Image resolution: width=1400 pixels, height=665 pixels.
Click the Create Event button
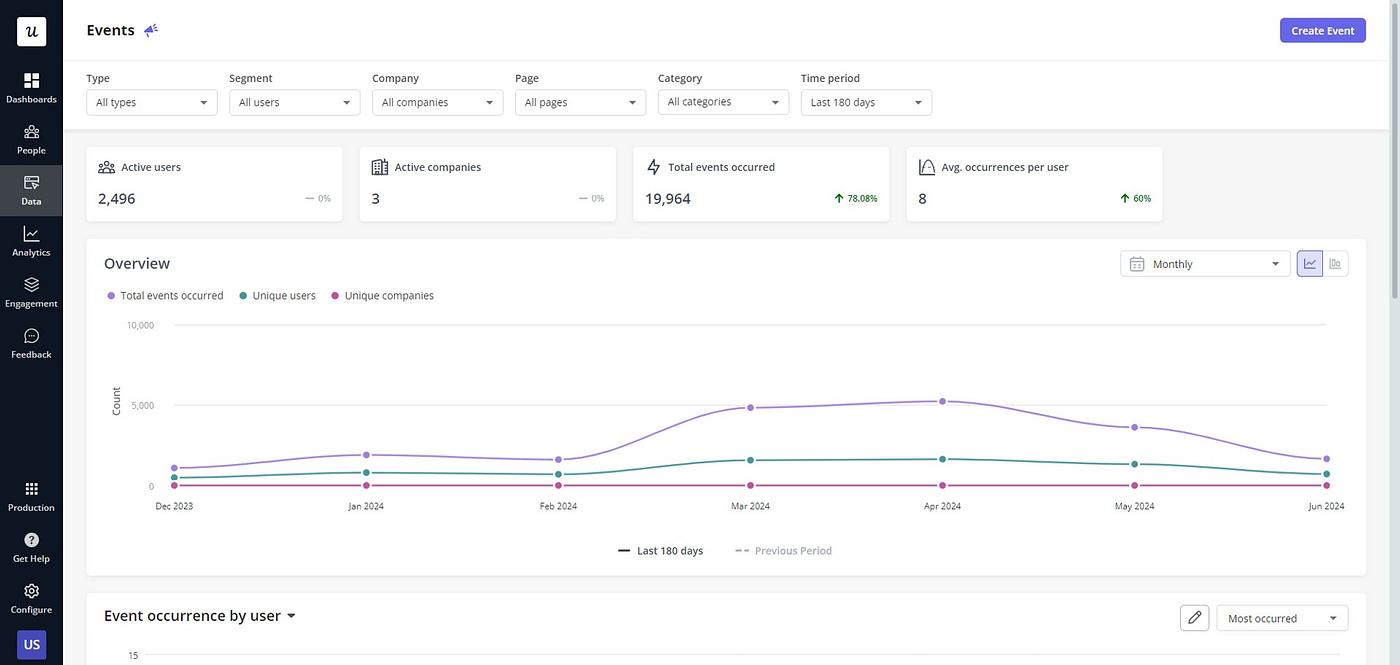point(1322,31)
